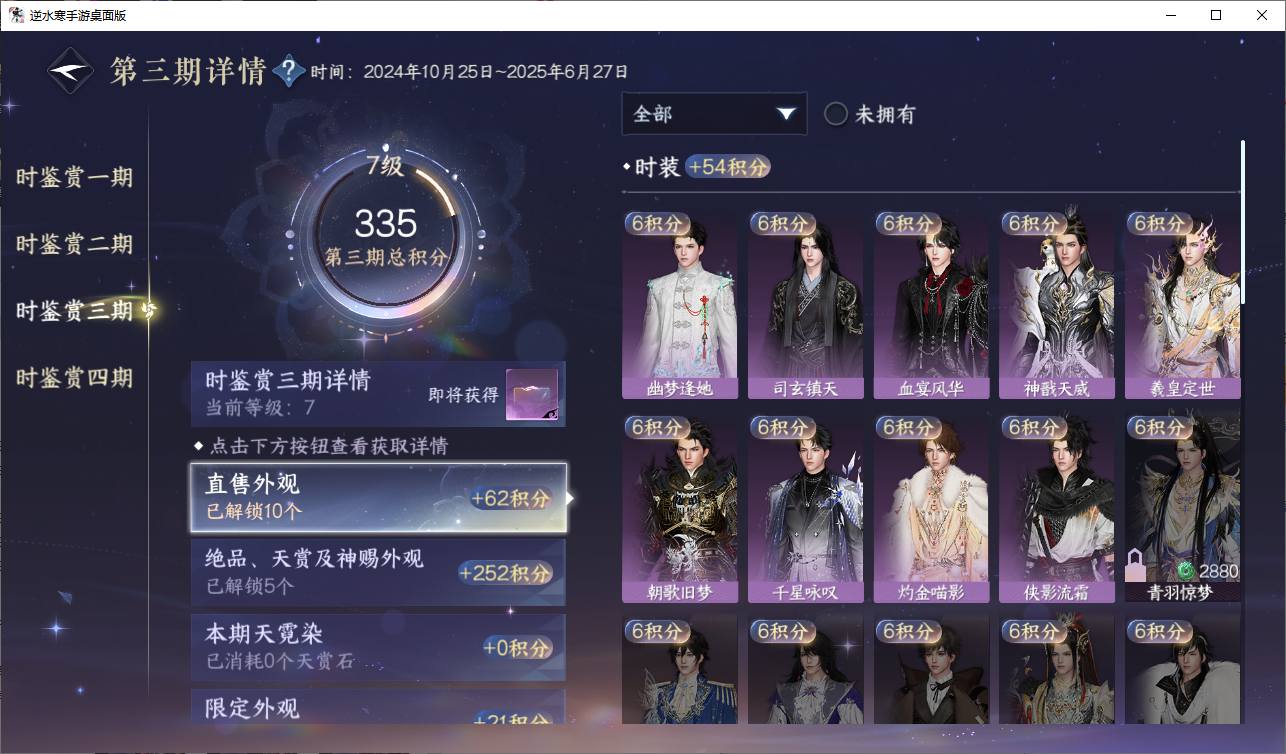Click the 即将获得 reward preview icon
The image size is (1286, 754).
532,395
